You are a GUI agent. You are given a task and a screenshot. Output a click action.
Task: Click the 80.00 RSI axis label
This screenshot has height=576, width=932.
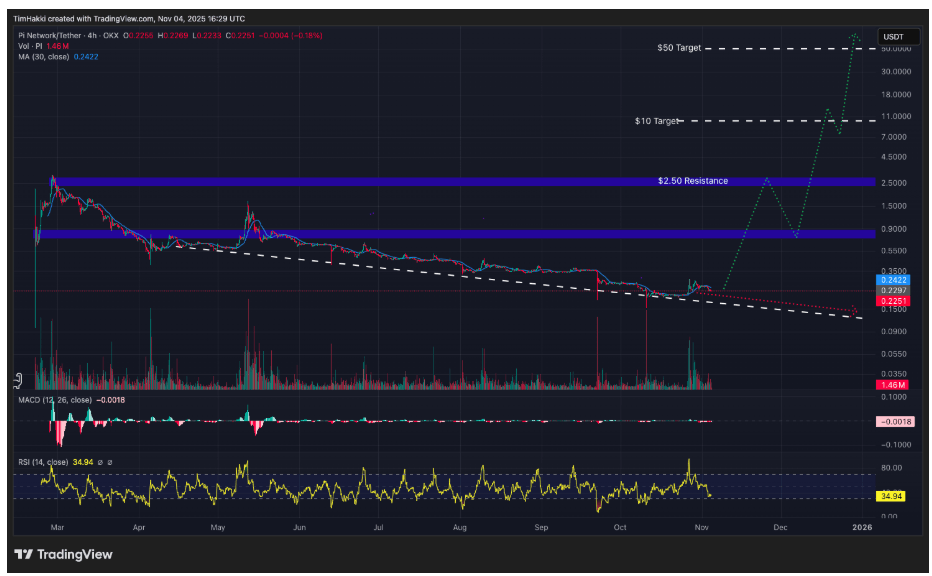click(x=892, y=468)
